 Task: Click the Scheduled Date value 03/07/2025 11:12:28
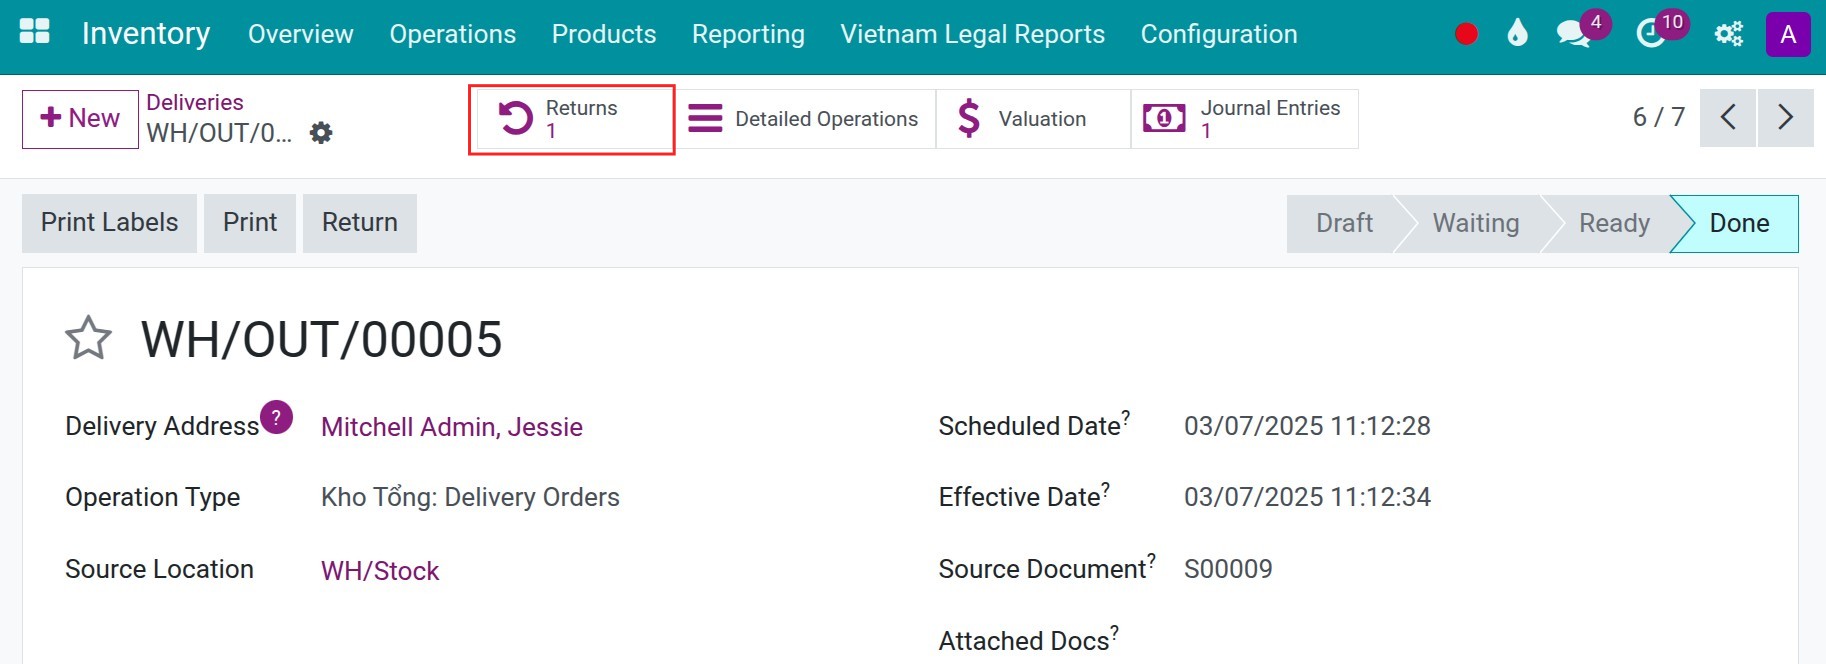click(x=1307, y=426)
